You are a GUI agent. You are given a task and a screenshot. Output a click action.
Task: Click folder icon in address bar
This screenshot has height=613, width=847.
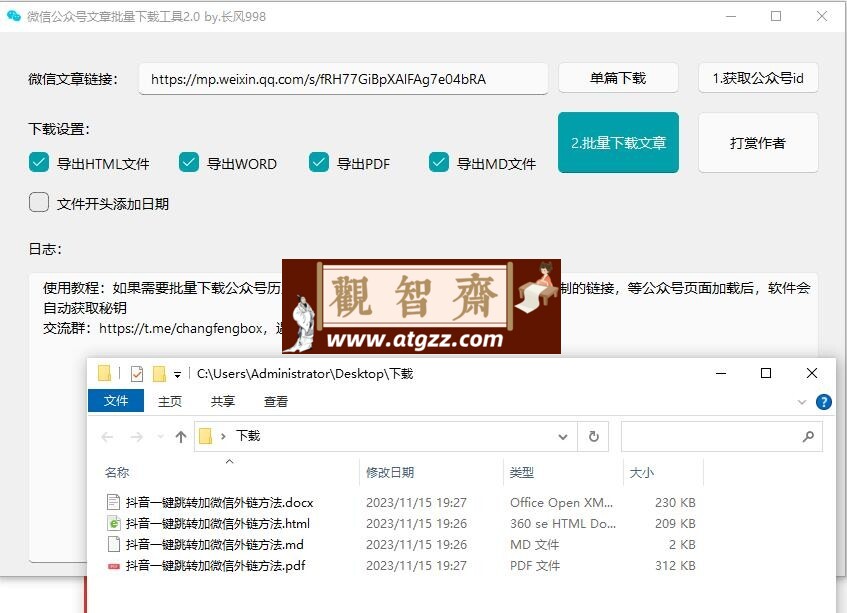coord(206,436)
